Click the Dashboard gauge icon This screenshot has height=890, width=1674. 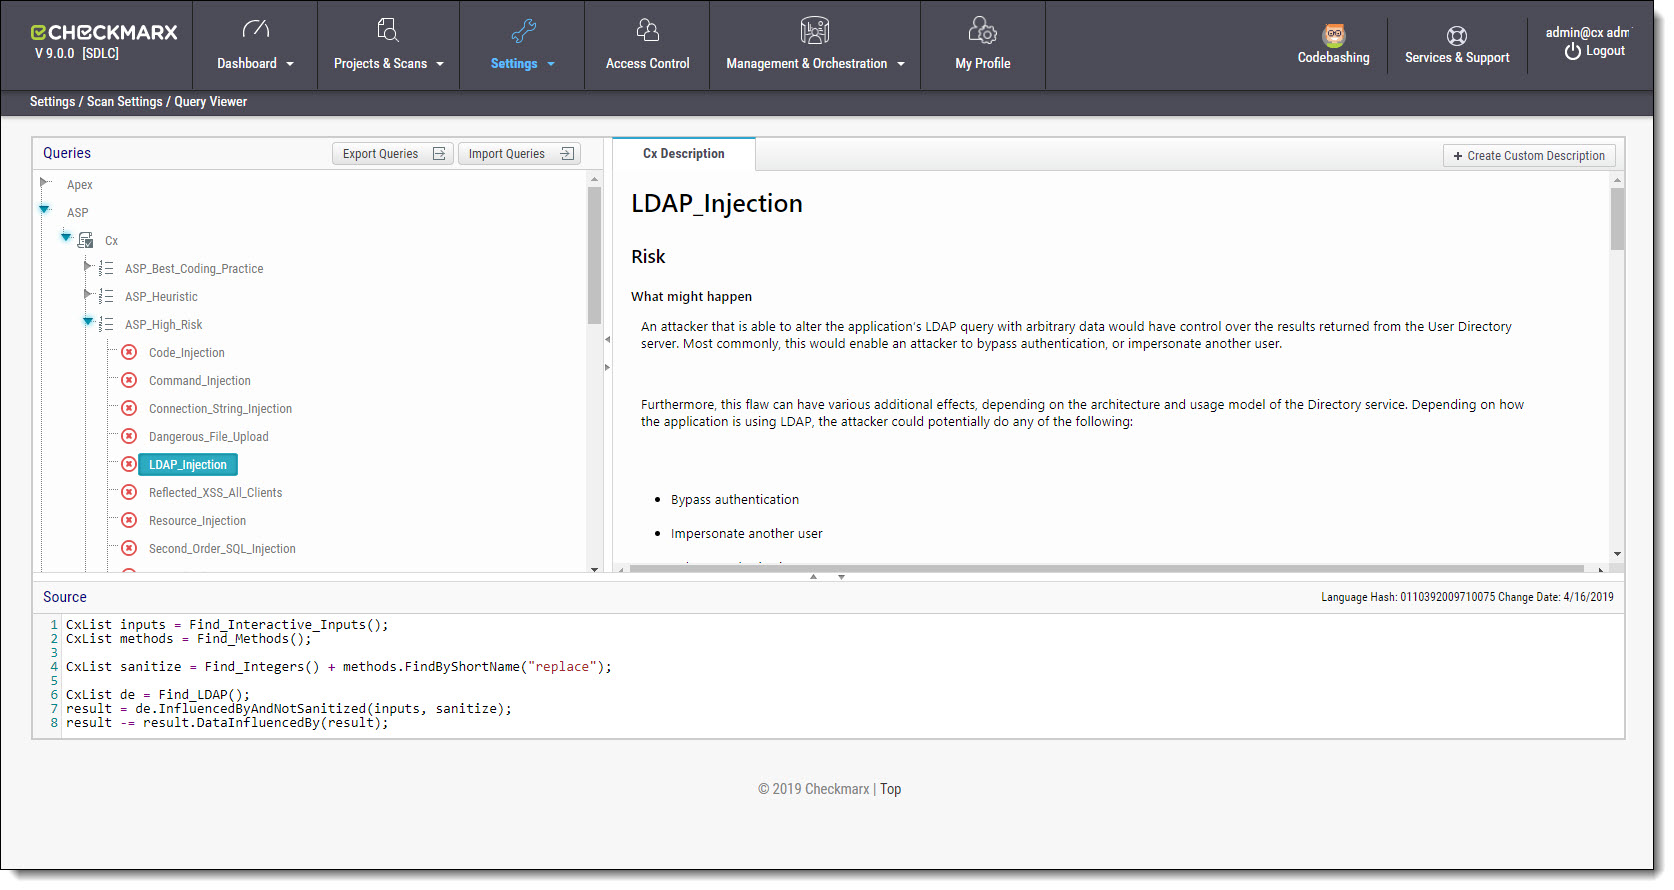coord(256,29)
